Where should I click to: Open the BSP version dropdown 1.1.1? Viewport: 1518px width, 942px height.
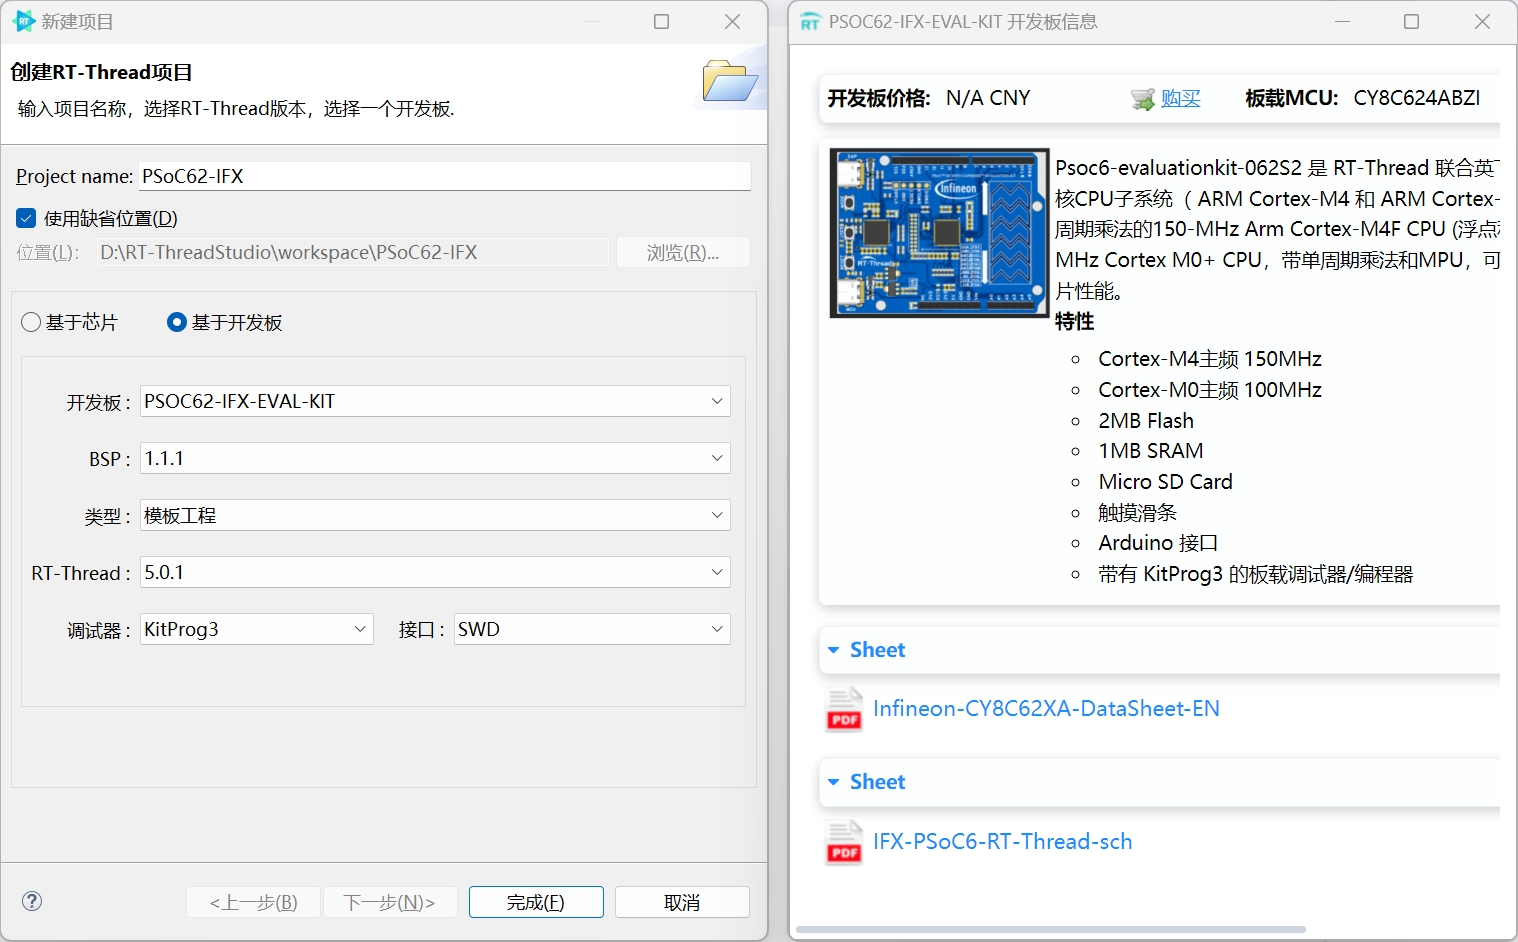coord(435,458)
